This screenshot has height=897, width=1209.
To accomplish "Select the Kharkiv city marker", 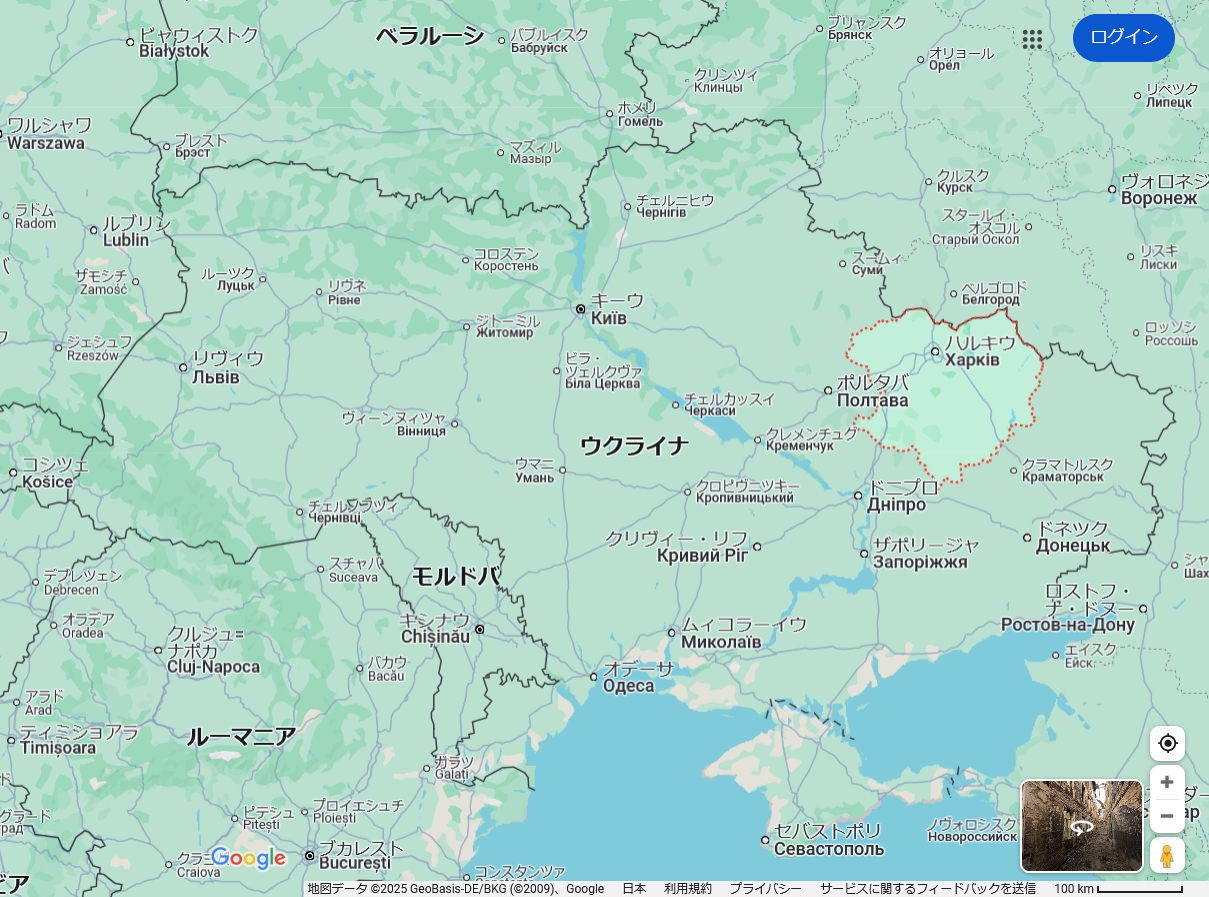I will [935, 351].
